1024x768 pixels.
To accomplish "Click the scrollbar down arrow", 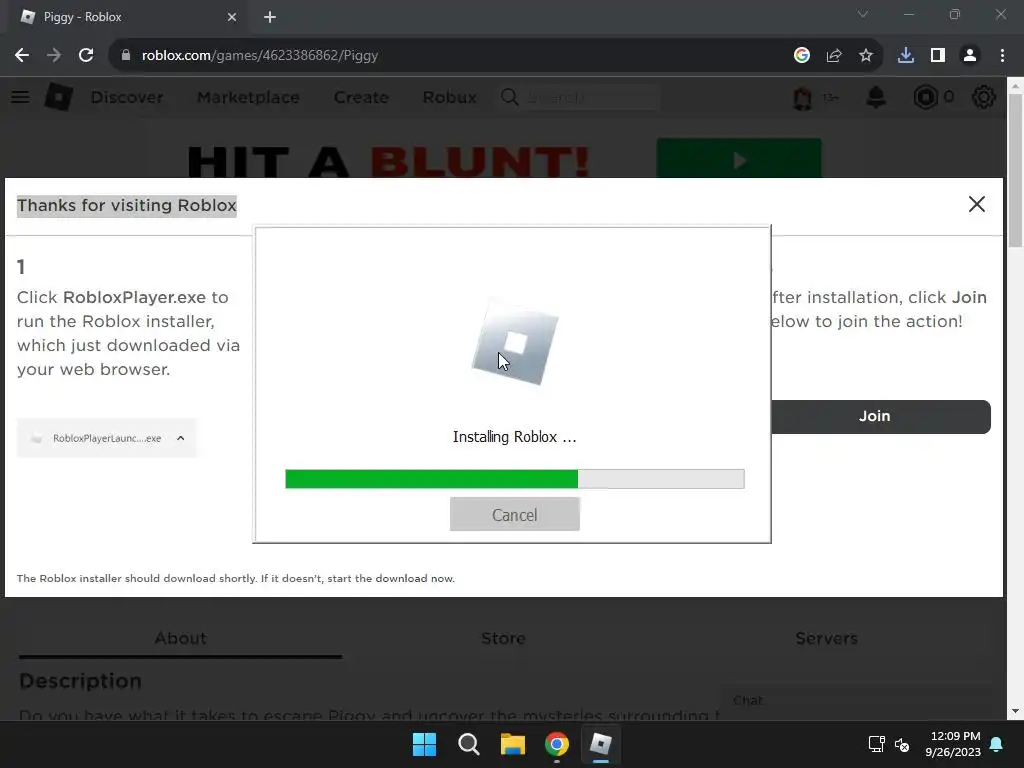I will 1015,711.
